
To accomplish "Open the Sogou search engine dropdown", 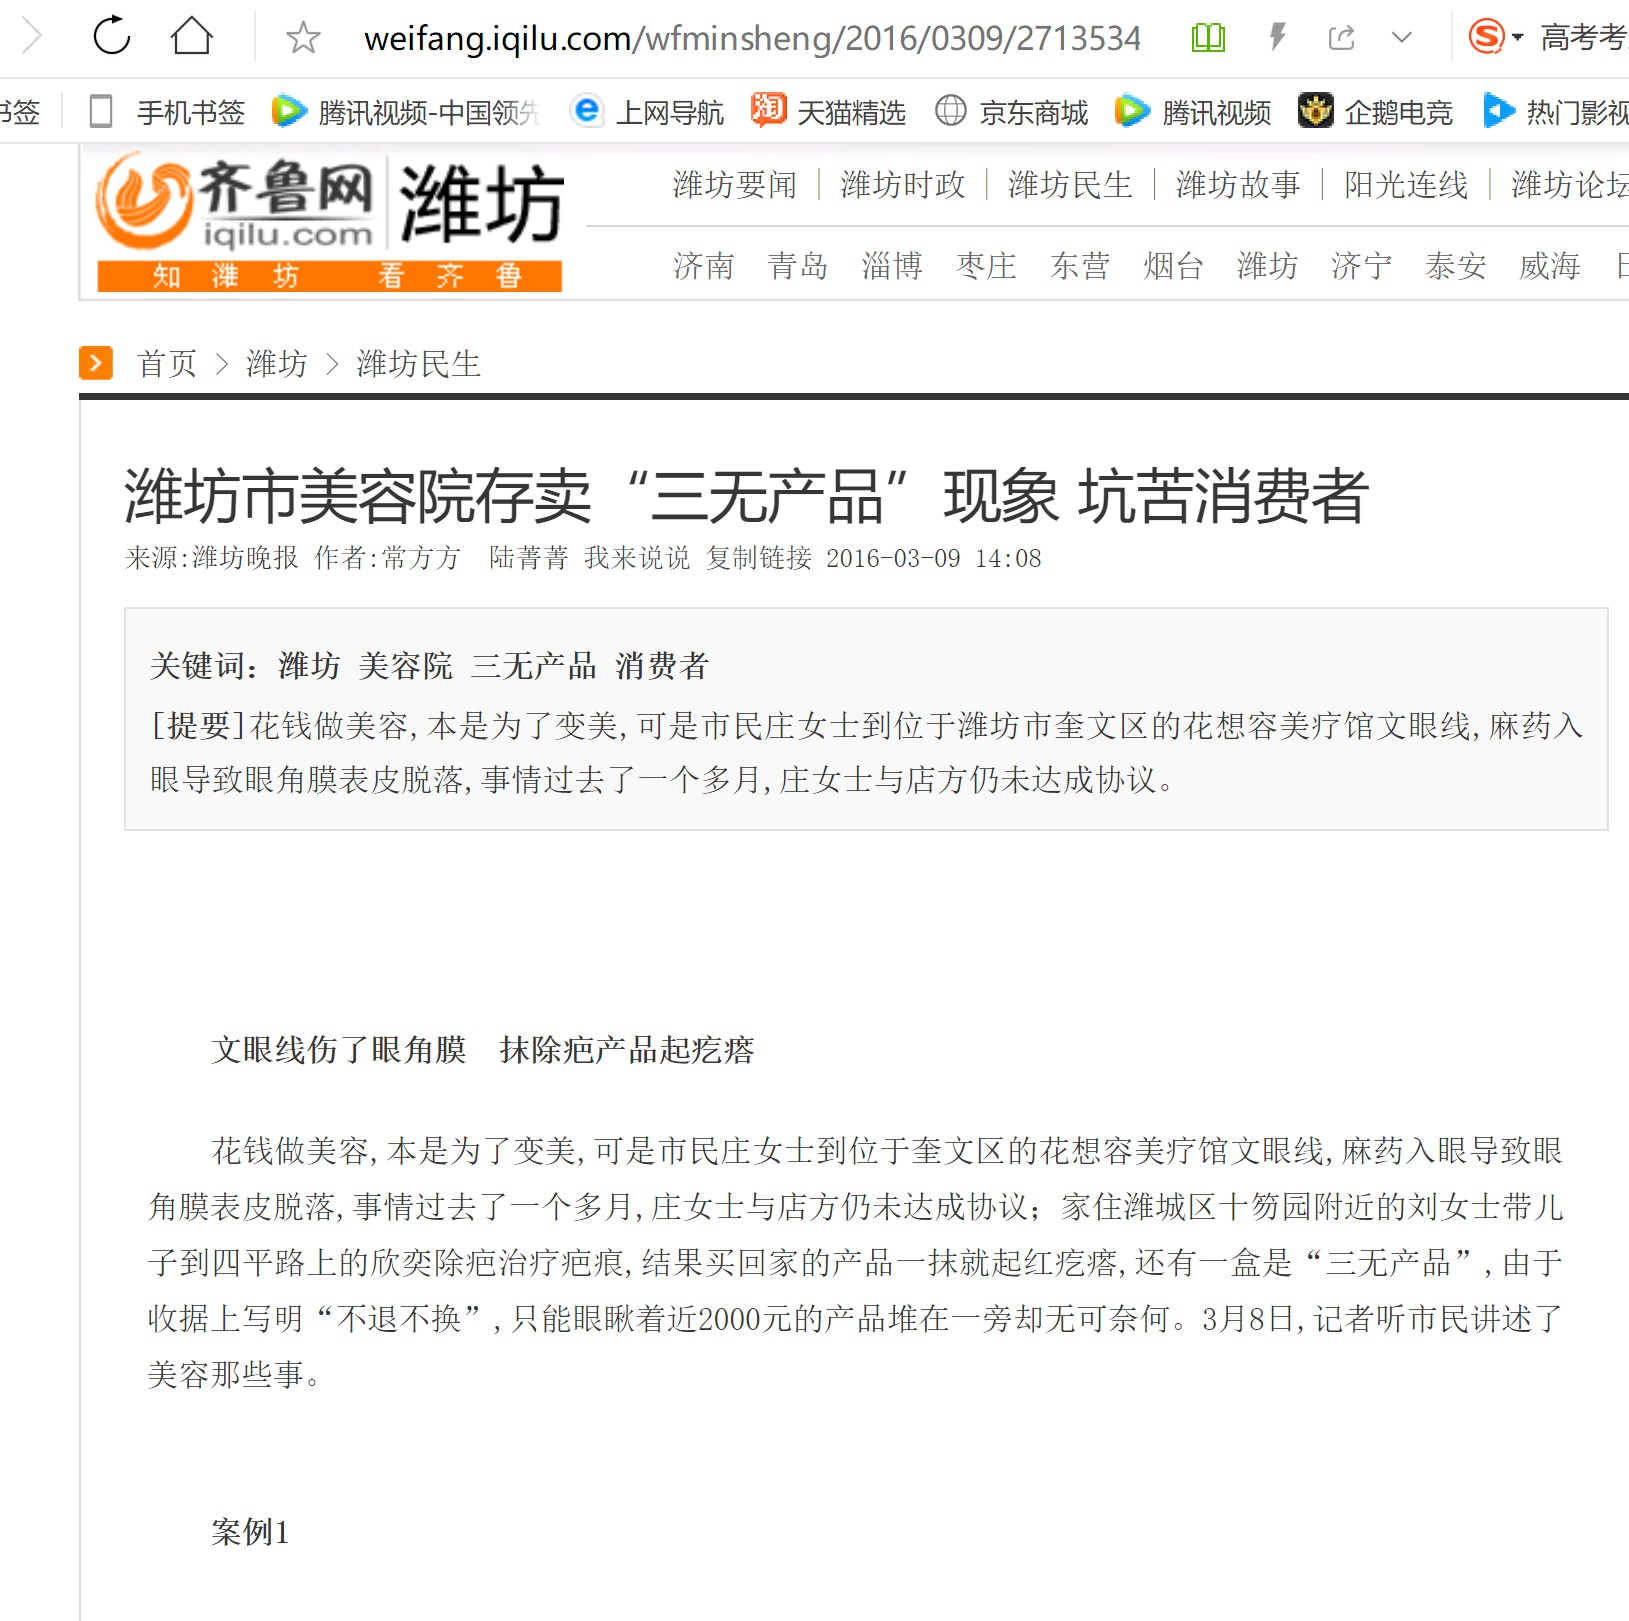I will point(1496,38).
